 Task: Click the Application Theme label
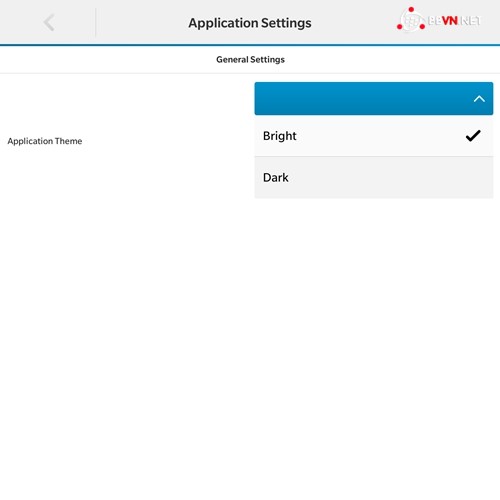click(x=45, y=141)
